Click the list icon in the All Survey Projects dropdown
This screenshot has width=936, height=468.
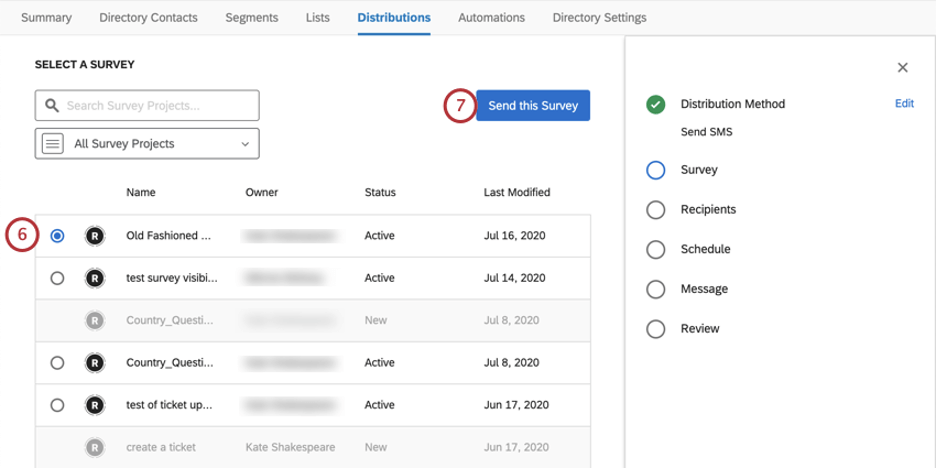[53, 143]
